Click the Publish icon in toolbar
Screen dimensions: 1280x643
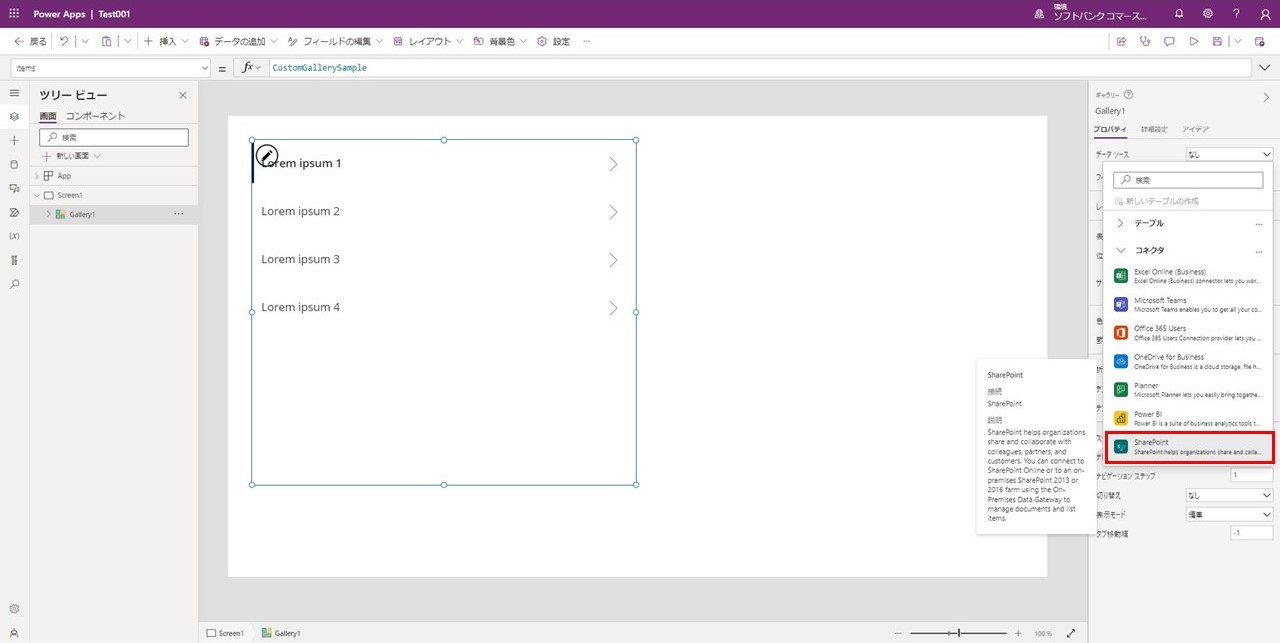tap(1261, 41)
